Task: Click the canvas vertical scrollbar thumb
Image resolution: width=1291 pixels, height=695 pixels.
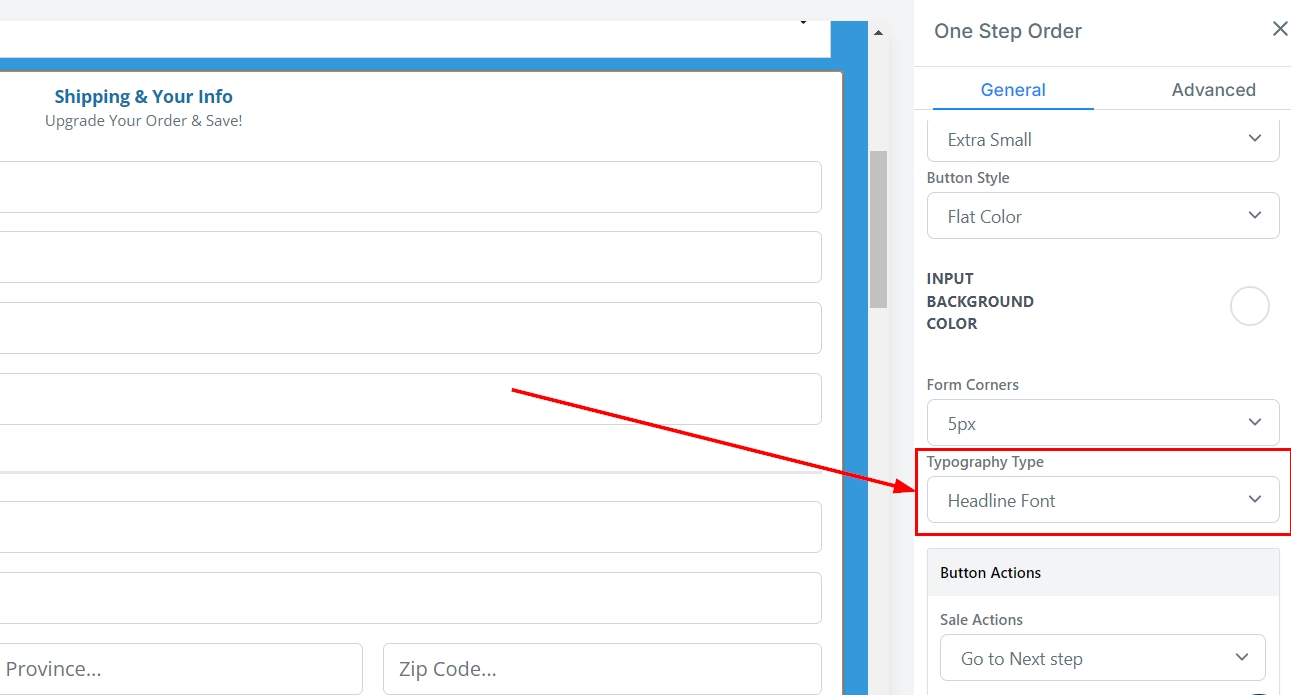Action: 878,230
